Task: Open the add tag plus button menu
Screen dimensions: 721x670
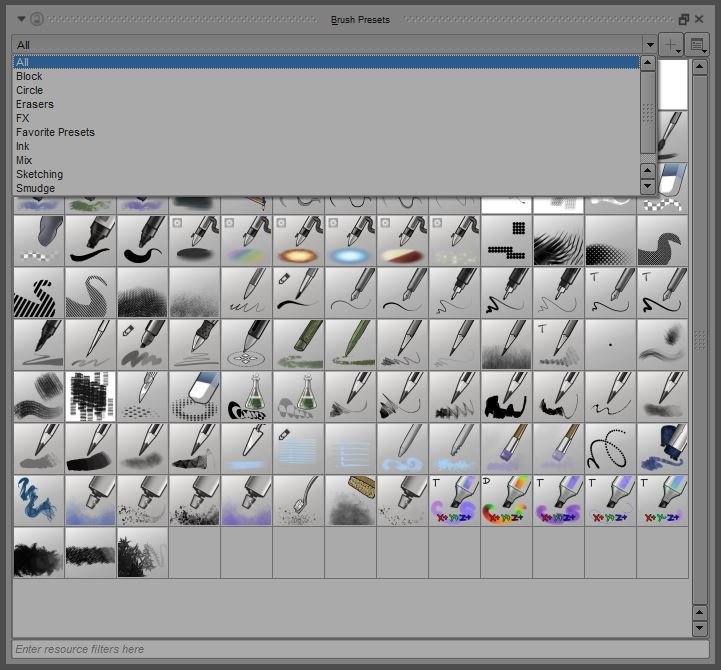Action: [672, 45]
